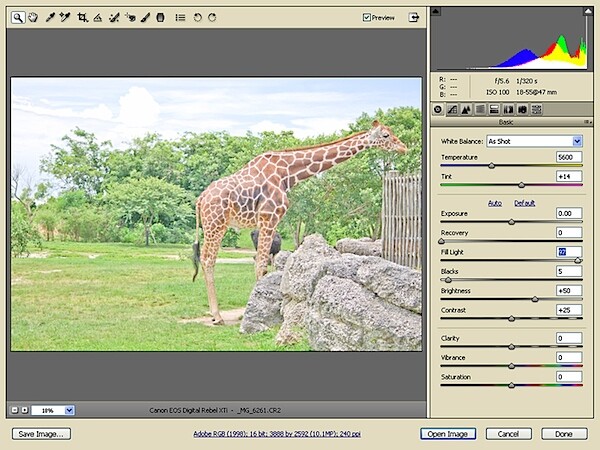
Task: Select the Zoom tool
Action: click(18, 17)
